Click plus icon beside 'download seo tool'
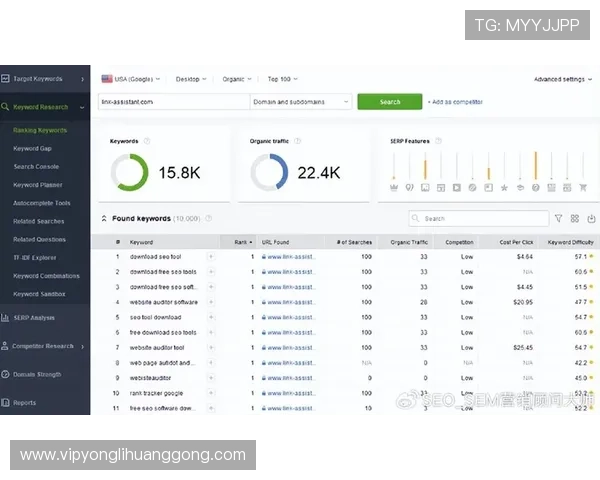The height and width of the screenshot is (480, 600). click(x=210, y=257)
